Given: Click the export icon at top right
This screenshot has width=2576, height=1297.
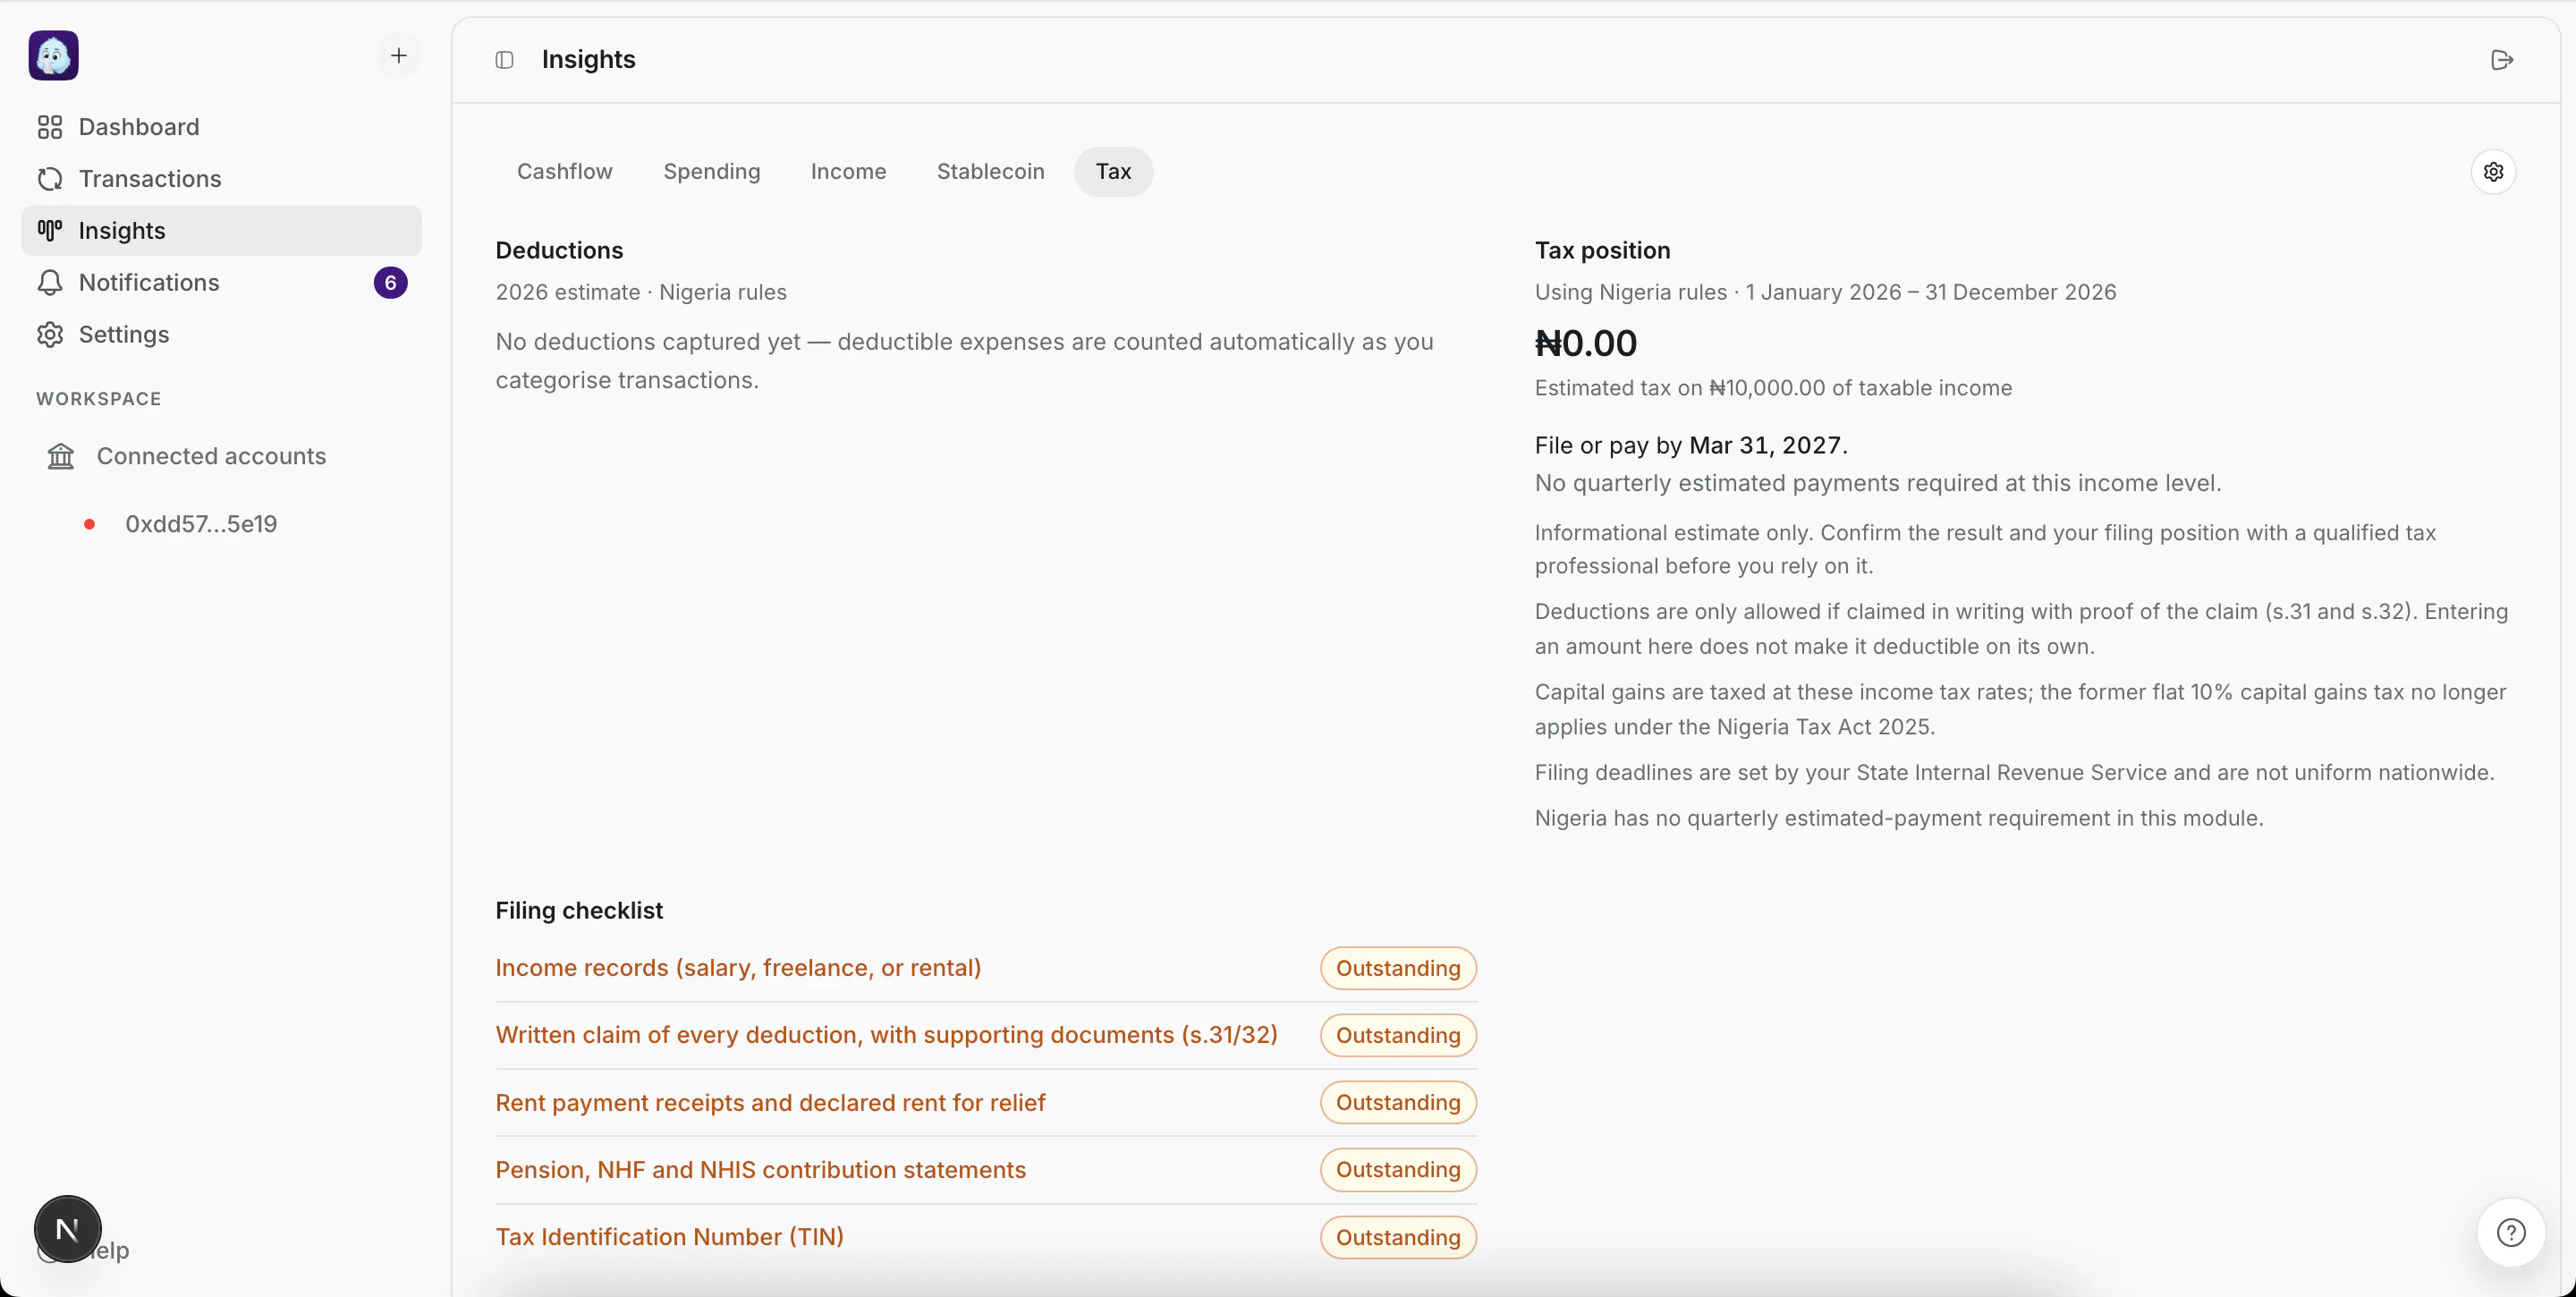Looking at the screenshot, I should point(2502,60).
